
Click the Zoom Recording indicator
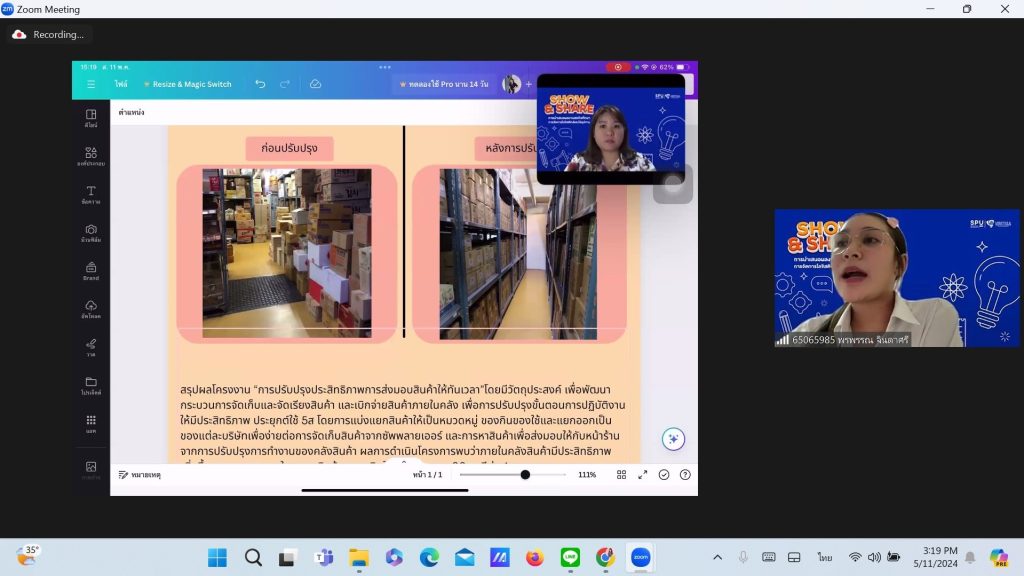pos(49,35)
